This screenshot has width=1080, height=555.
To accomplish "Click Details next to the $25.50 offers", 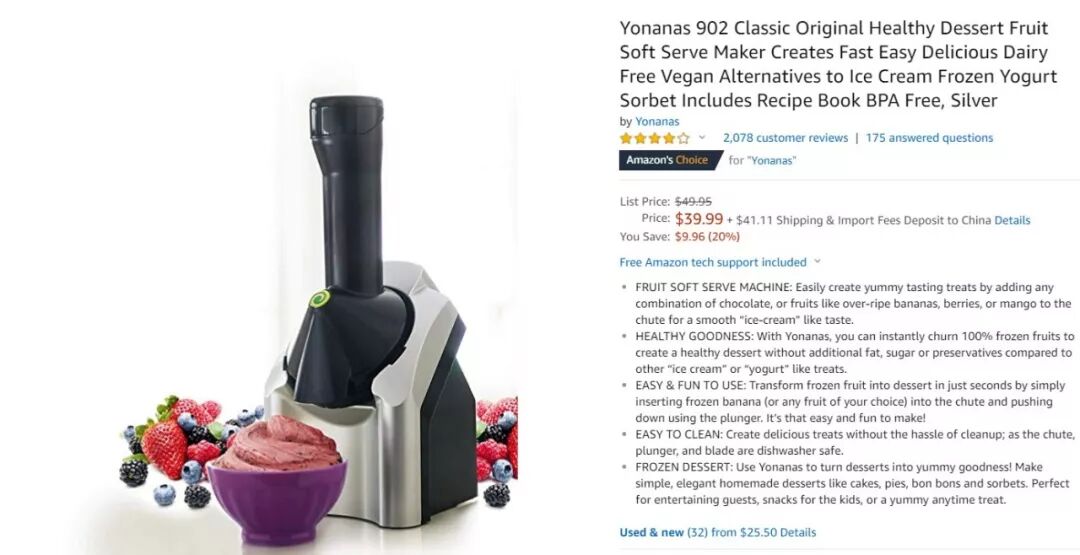I will 798,532.
